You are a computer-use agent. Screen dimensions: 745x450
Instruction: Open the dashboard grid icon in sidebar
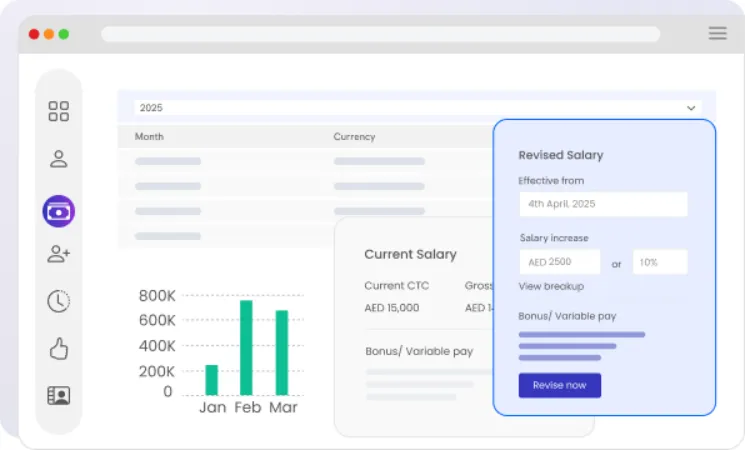[58, 111]
